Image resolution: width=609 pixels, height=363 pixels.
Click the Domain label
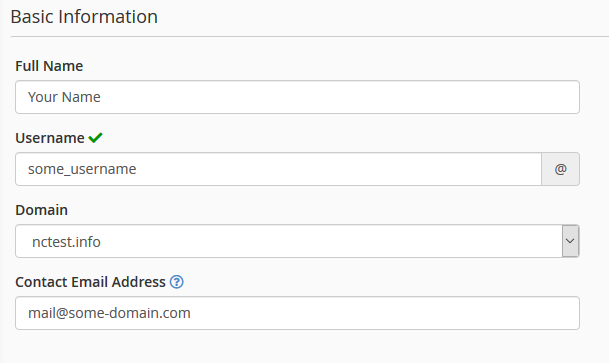coord(42,210)
